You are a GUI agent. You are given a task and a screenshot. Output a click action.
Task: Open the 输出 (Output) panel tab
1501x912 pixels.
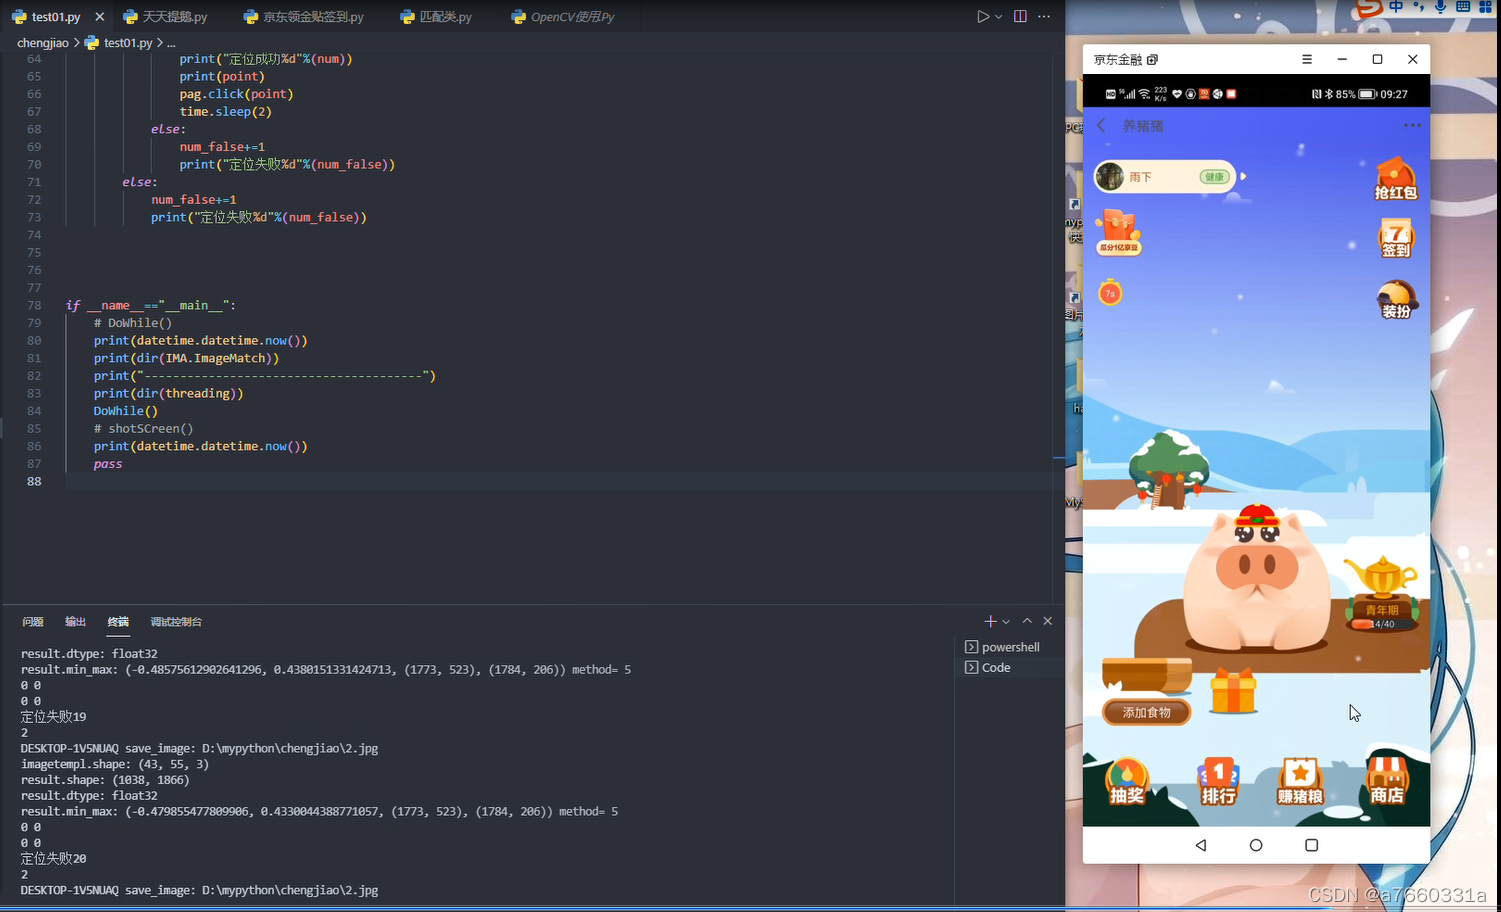[x=75, y=622]
